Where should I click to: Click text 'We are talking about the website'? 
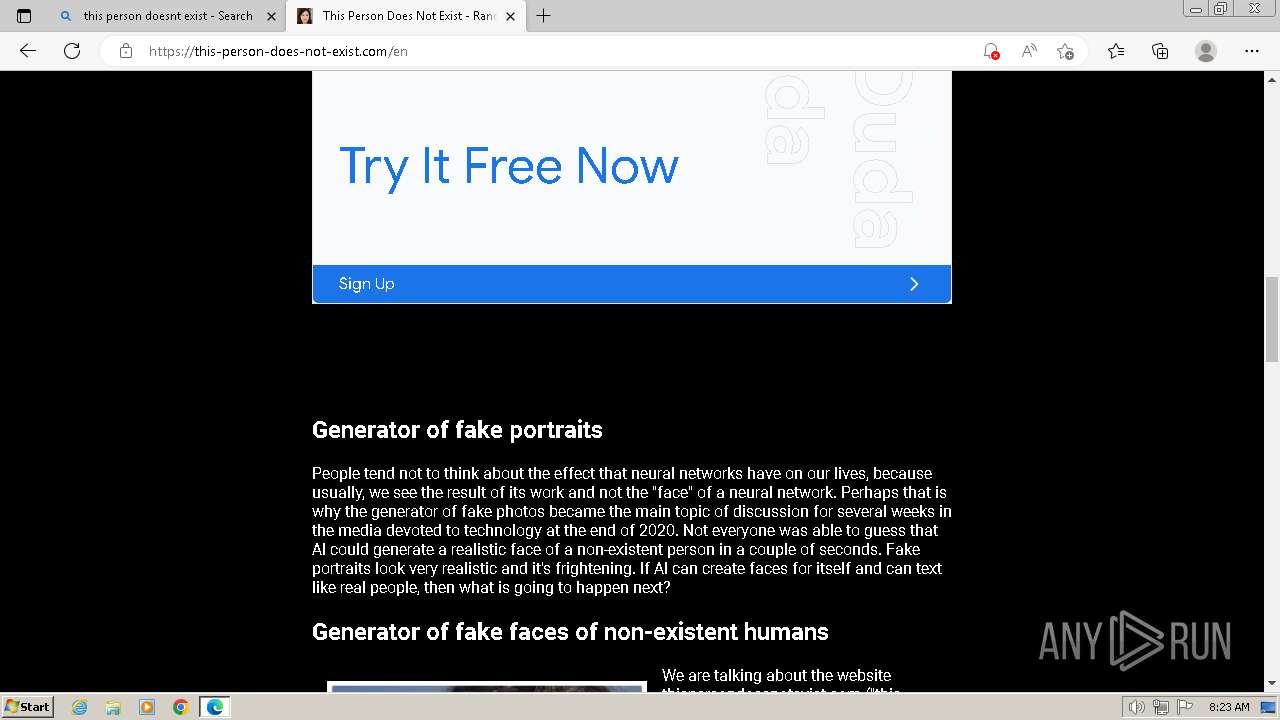[776, 676]
